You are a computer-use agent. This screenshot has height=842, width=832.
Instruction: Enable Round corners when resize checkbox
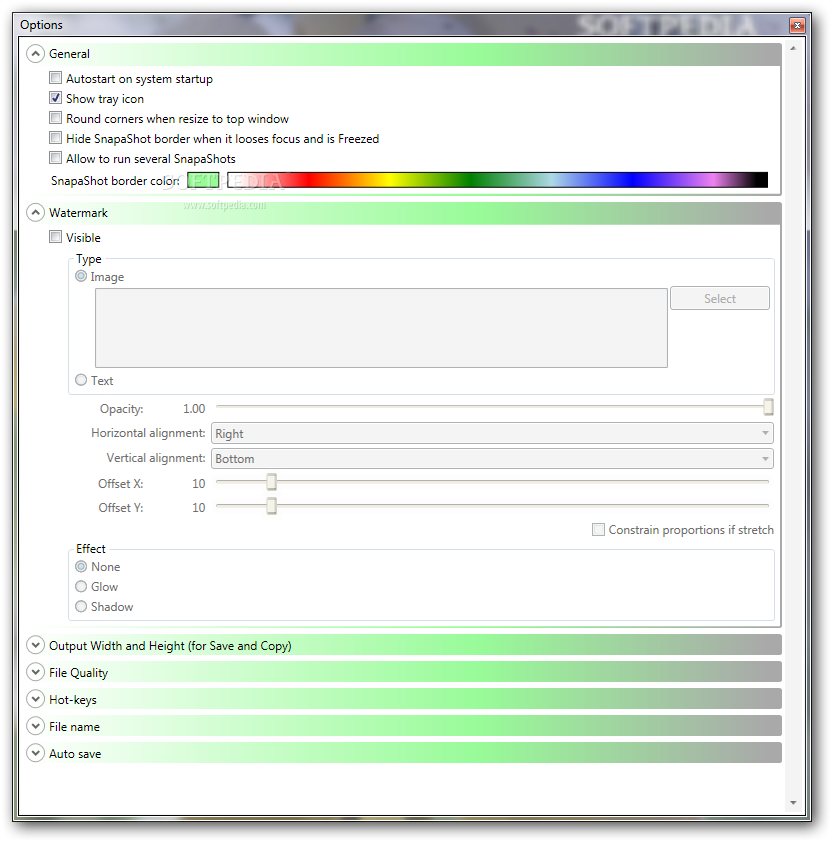[55, 118]
